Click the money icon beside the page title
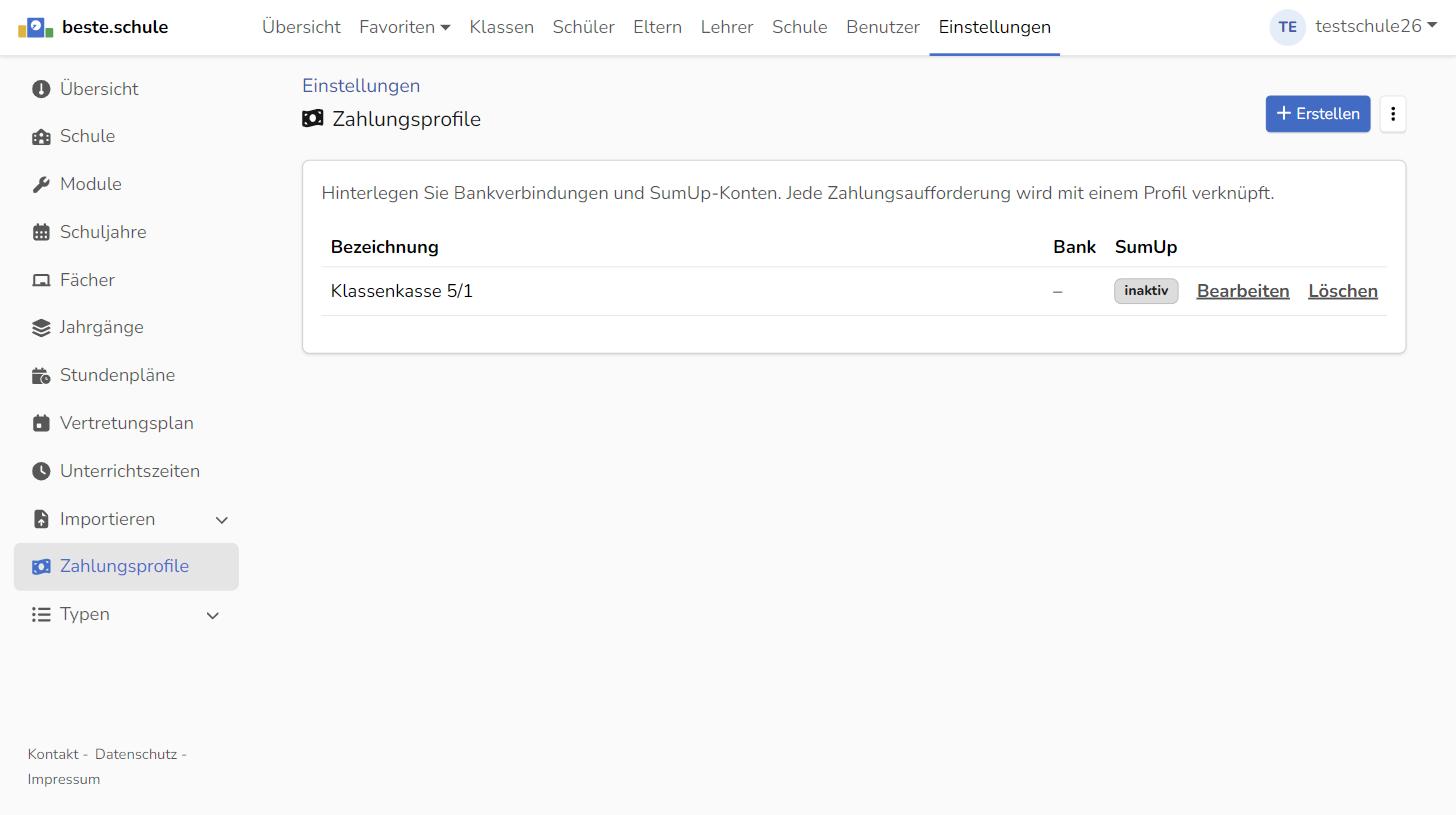Screen dimensions: 1456x815 (313, 119)
